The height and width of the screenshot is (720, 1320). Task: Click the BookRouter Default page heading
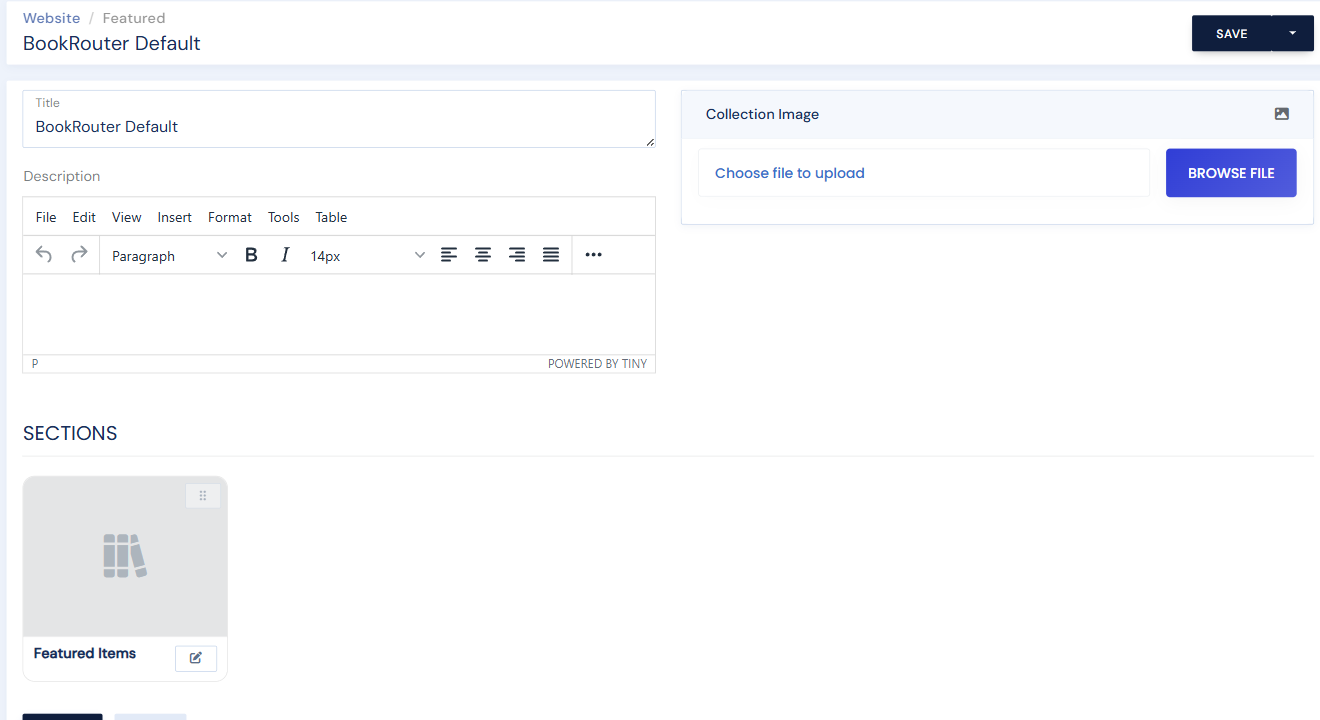112,43
